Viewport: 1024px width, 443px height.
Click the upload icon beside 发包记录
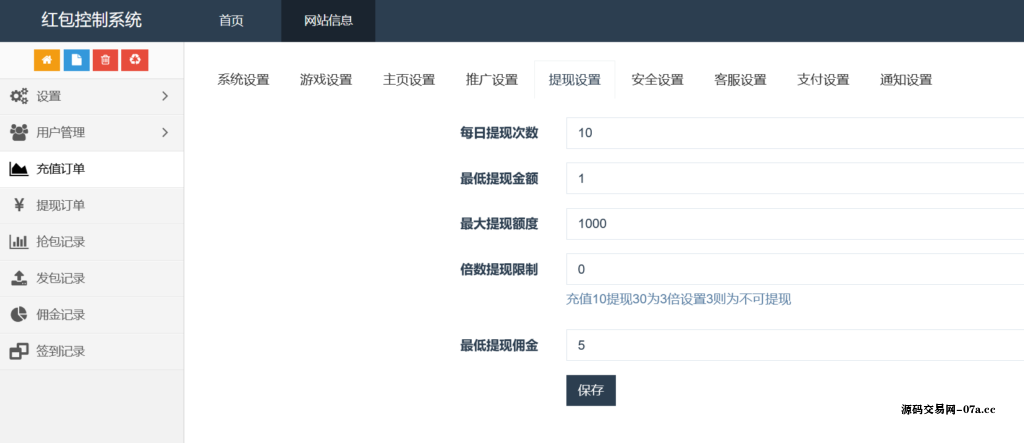click(19, 278)
